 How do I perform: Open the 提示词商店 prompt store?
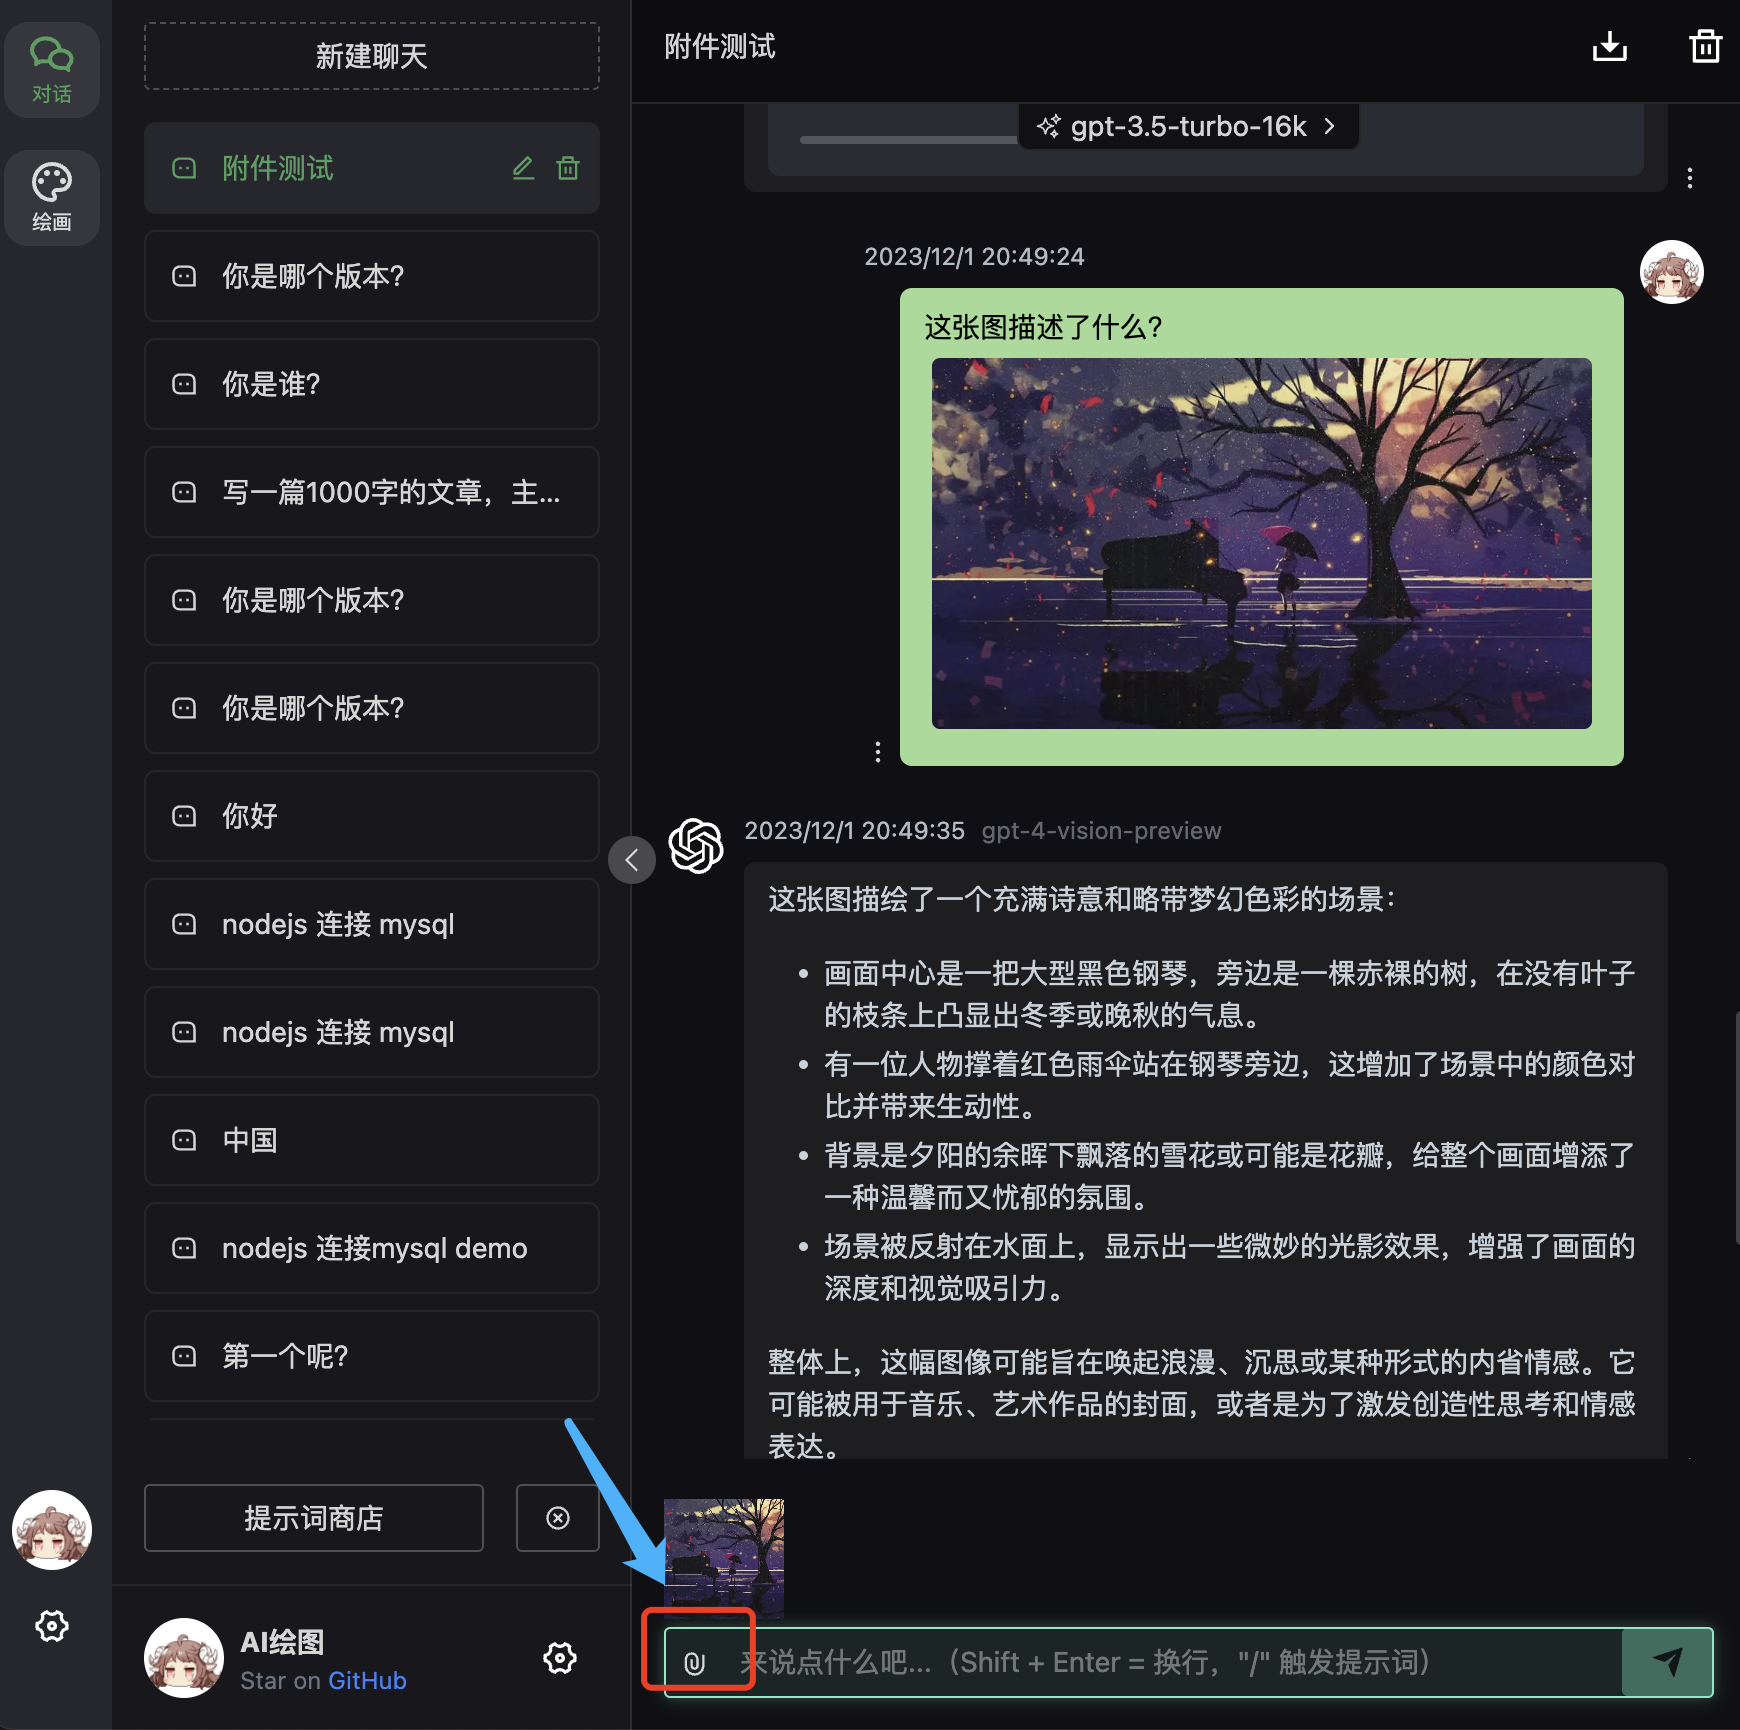click(313, 1518)
